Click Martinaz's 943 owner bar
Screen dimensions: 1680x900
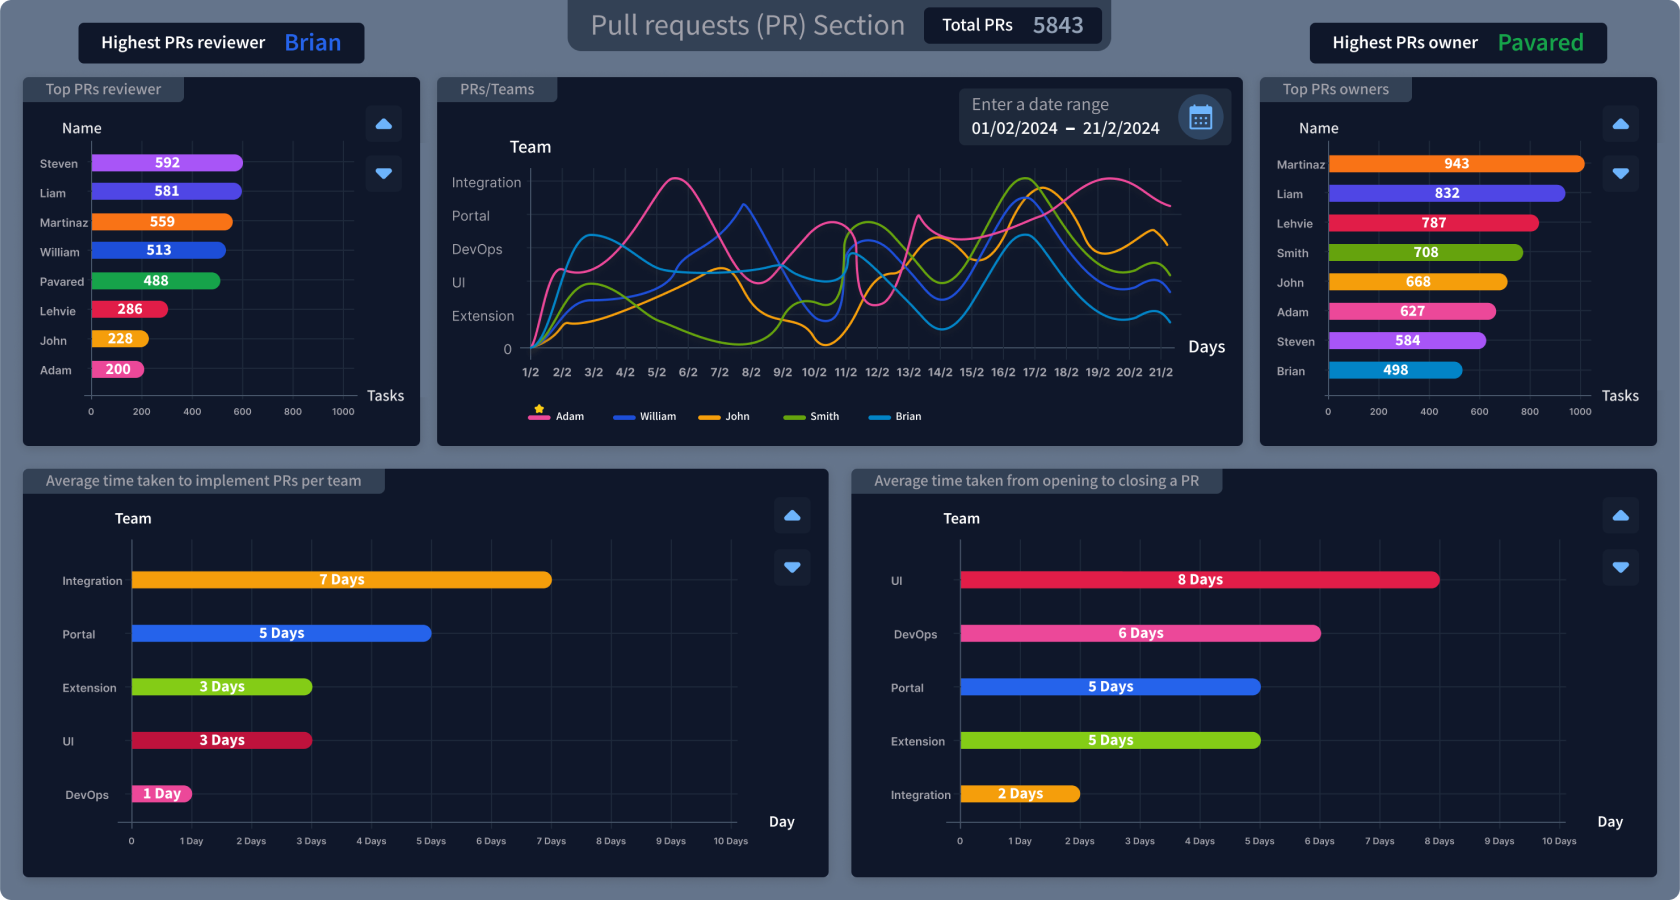click(x=1457, y=164)
